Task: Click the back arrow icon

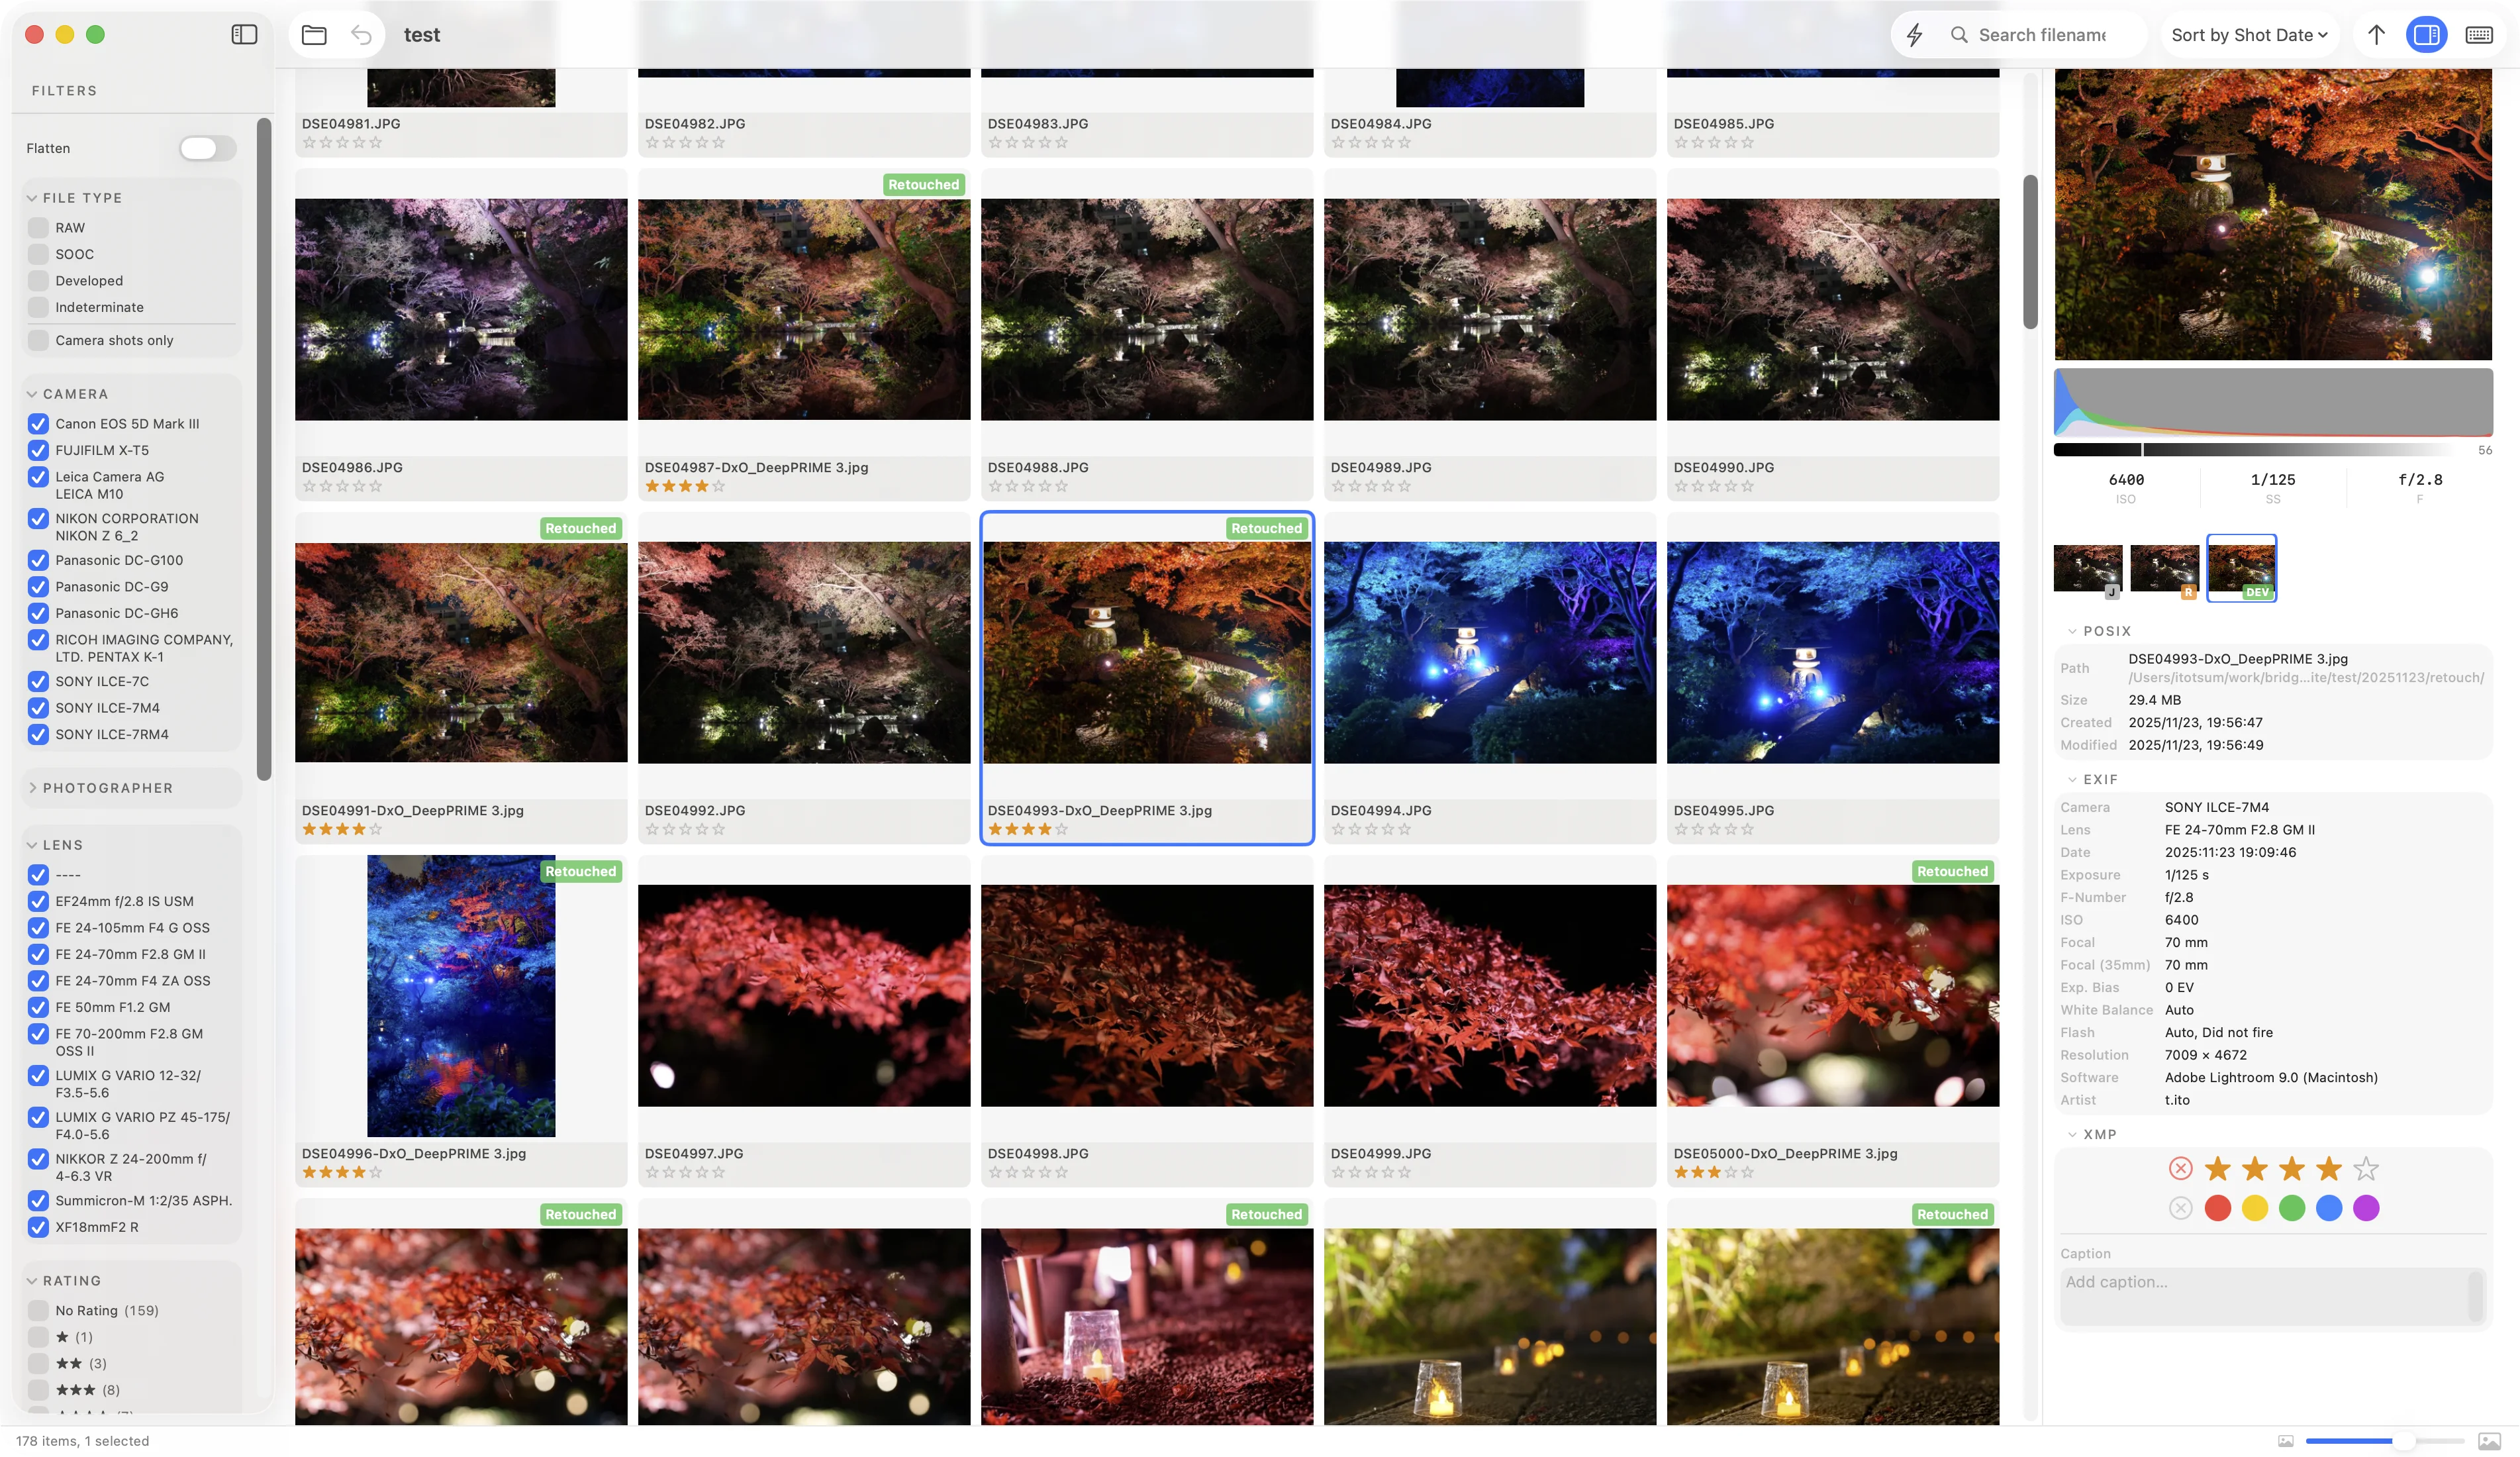Action: (x=361, y=35)
